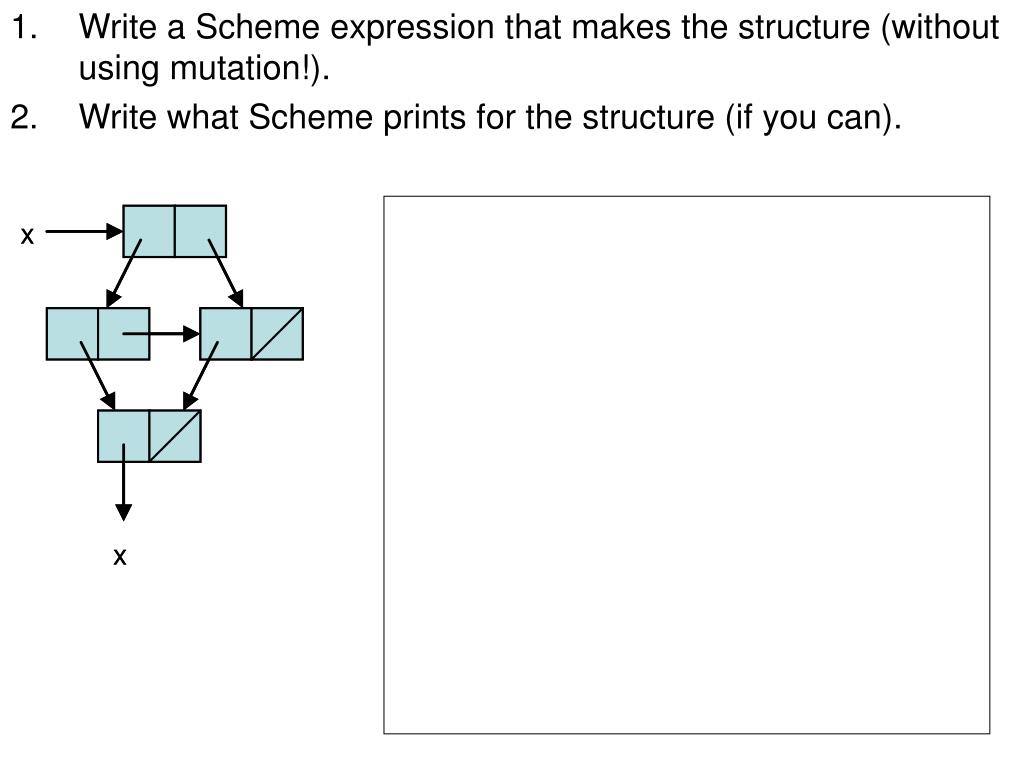Select the left cell of the bottom pair
This screenshot has width=1024, height=768.
click(123, 436)
